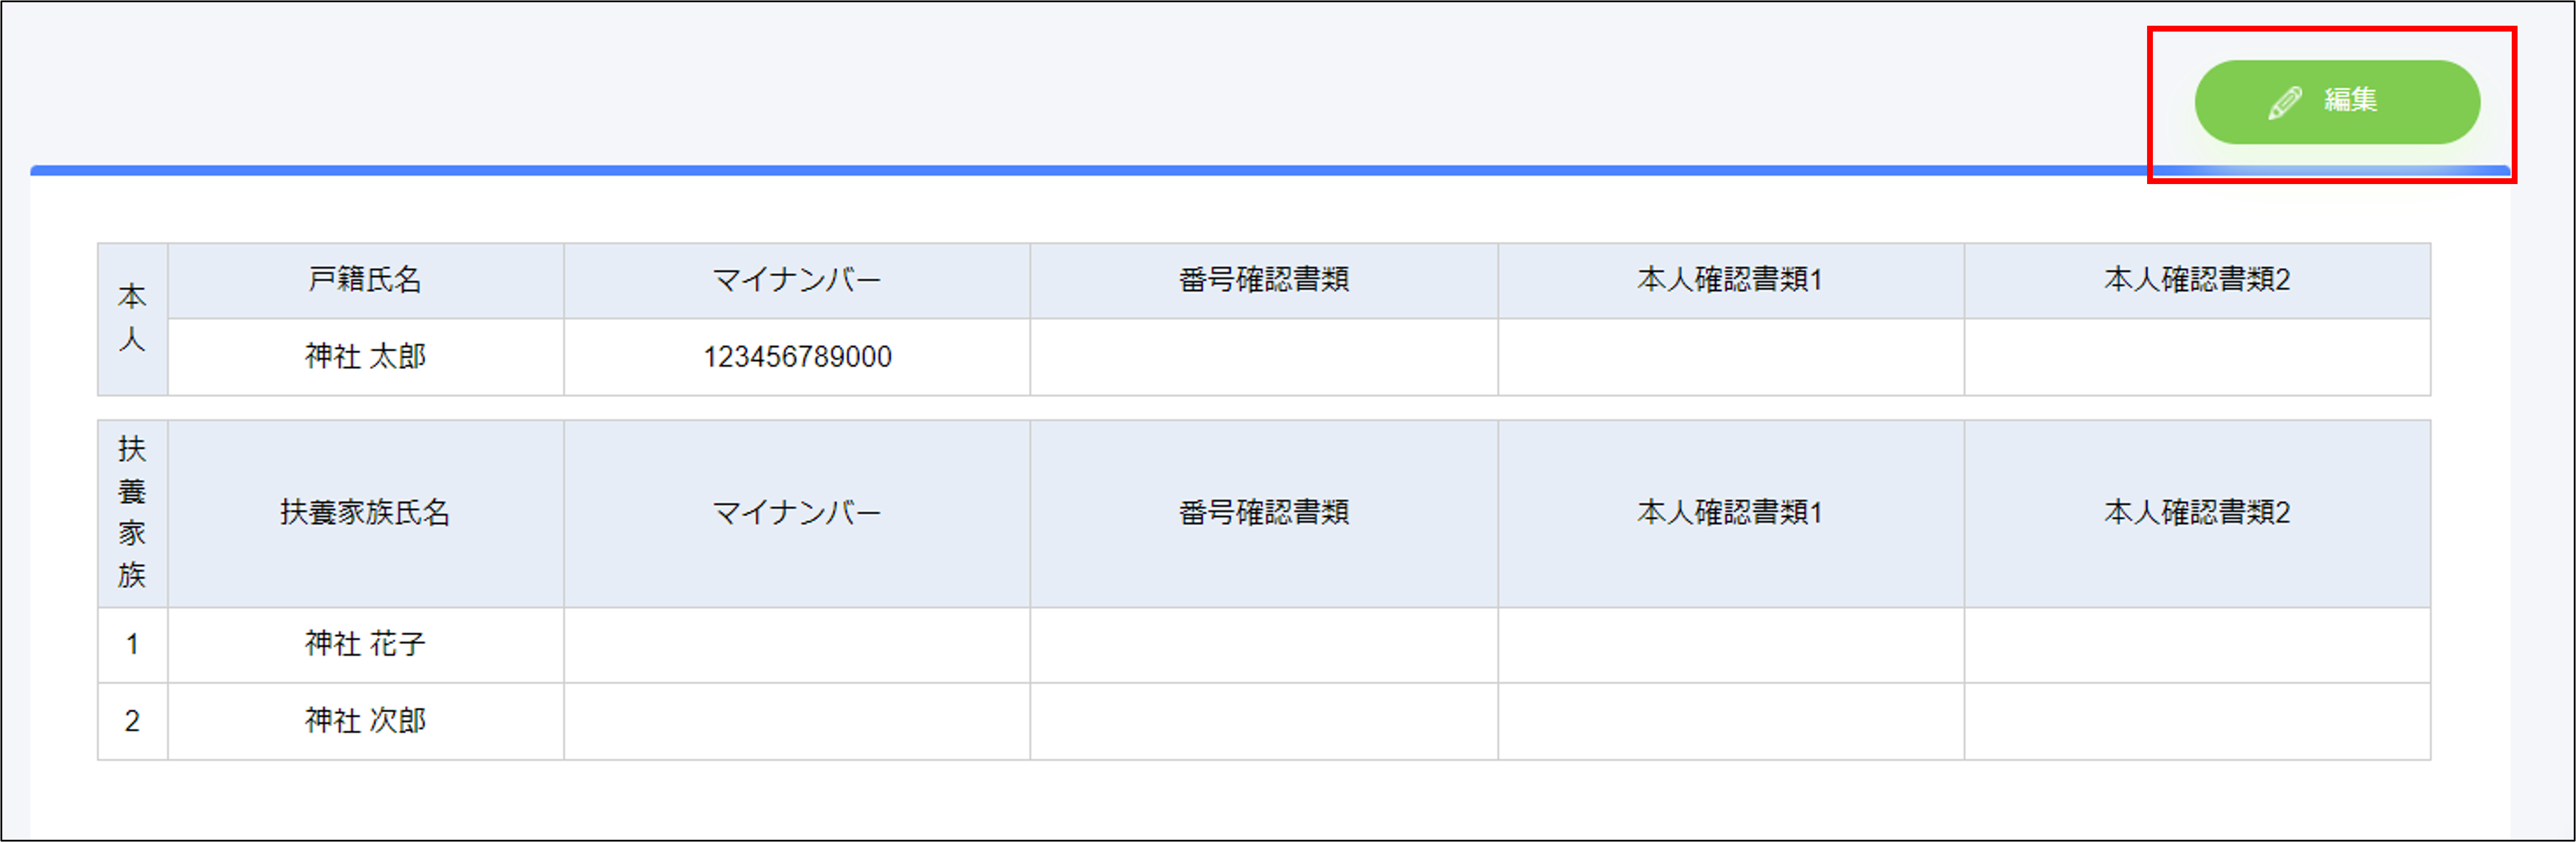
Task: Click the pencil icon on the 編集 button
Action: tap(2284, 102)
